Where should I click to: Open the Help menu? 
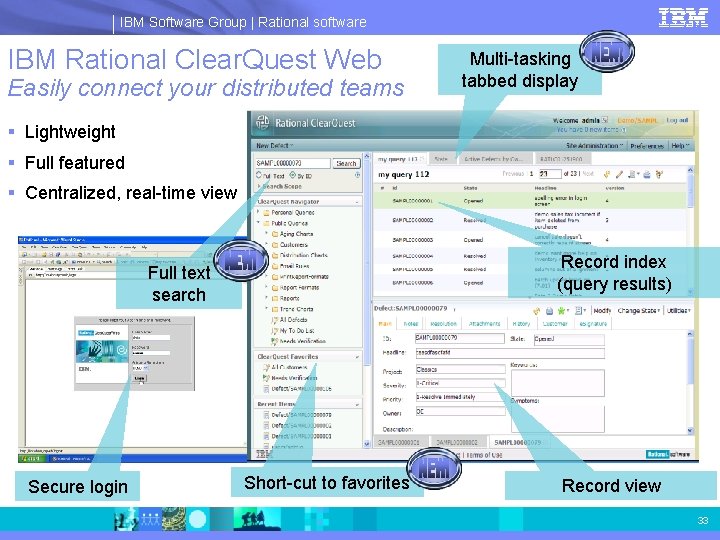680,146
